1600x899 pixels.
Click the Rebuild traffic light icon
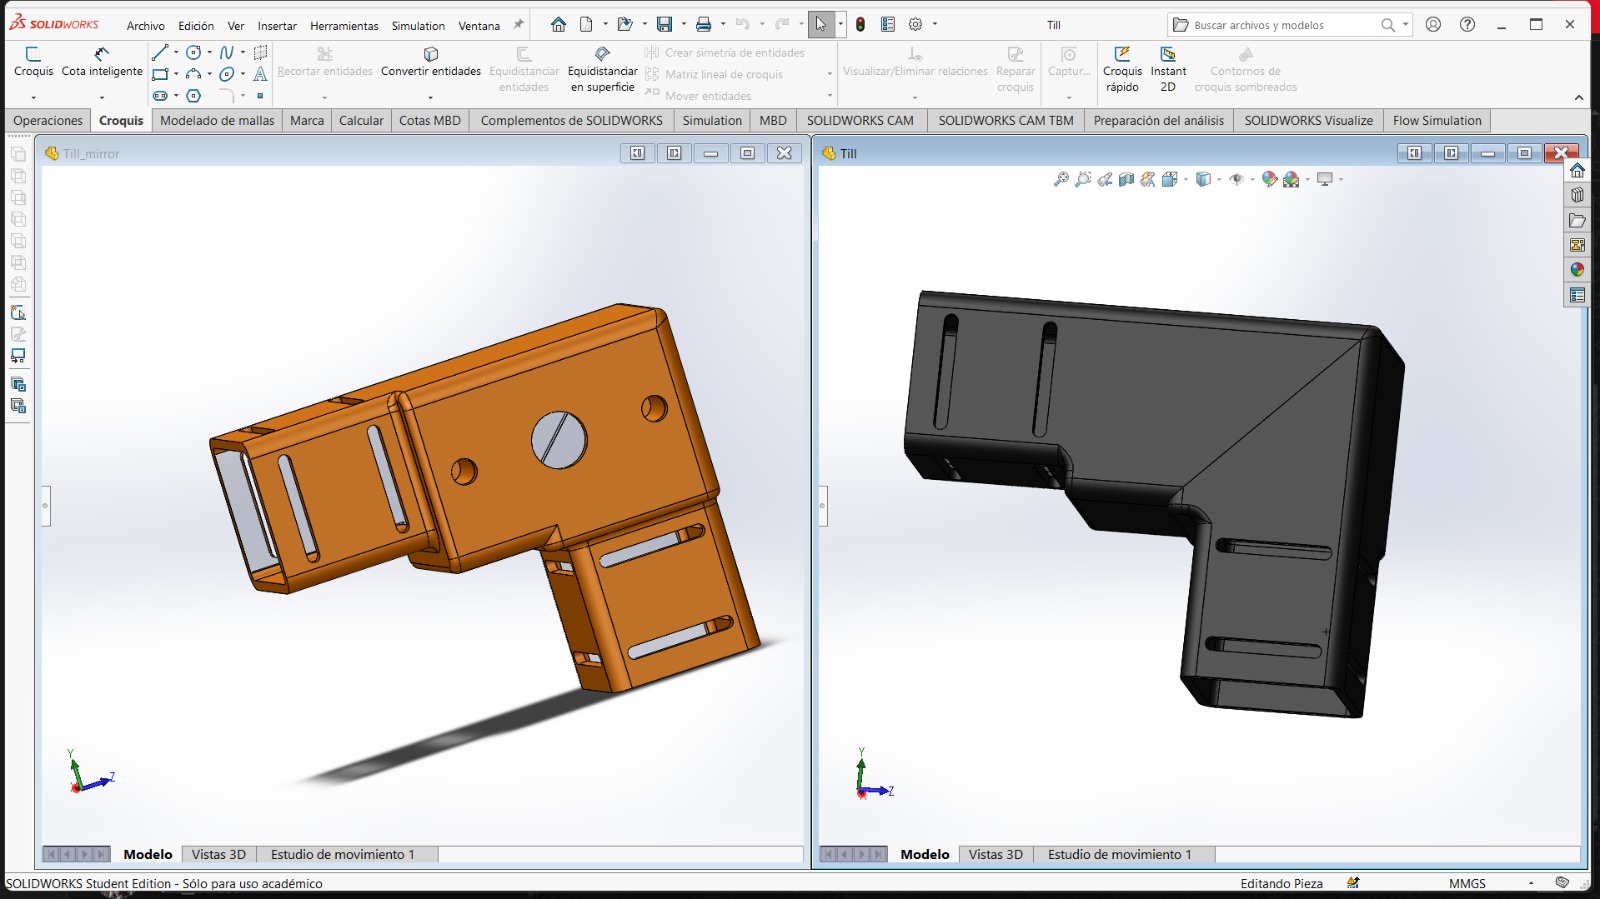(860, 25)
